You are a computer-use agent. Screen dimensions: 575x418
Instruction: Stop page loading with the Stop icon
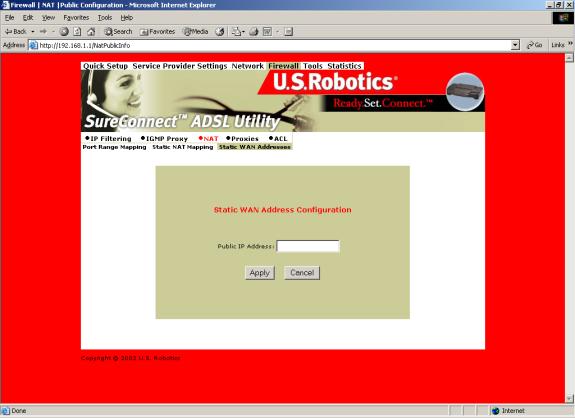point(64,32)
